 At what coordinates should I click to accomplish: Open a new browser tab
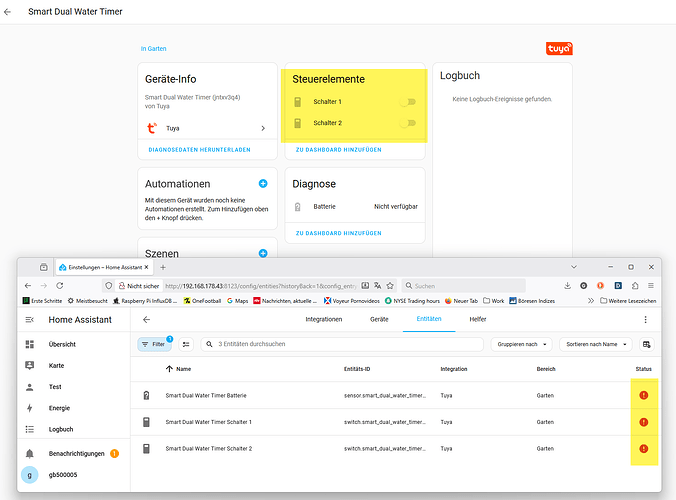[163, 267]
